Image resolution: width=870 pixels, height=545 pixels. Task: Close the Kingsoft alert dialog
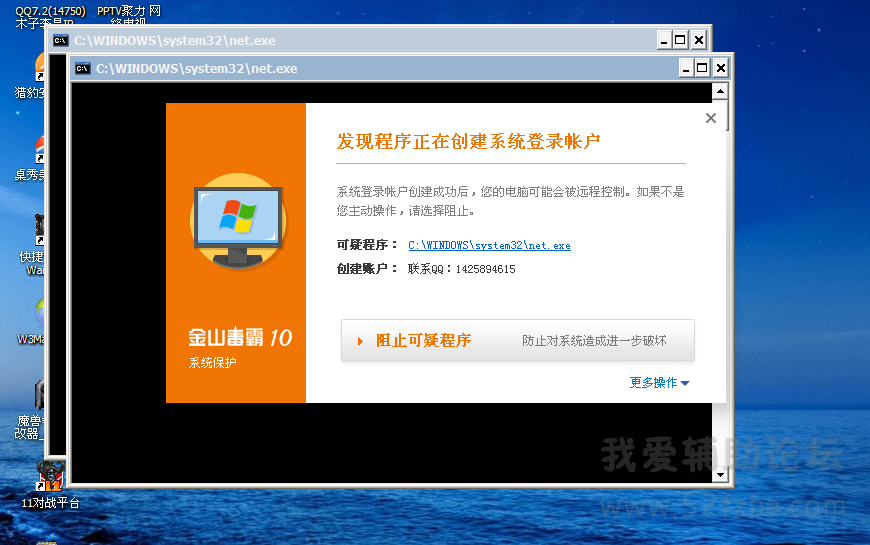tap(711, 118)
